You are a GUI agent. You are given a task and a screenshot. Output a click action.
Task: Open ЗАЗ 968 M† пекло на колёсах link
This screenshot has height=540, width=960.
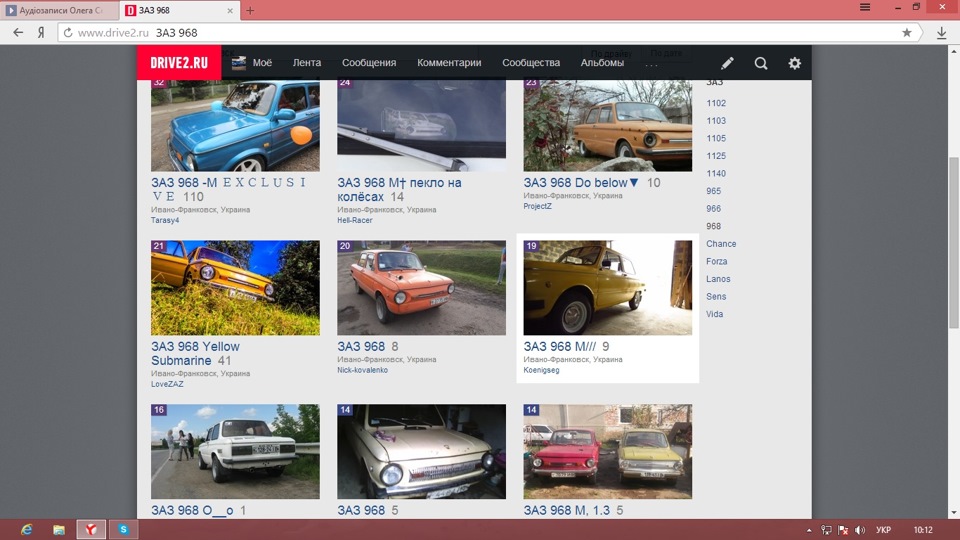[399, 189]
